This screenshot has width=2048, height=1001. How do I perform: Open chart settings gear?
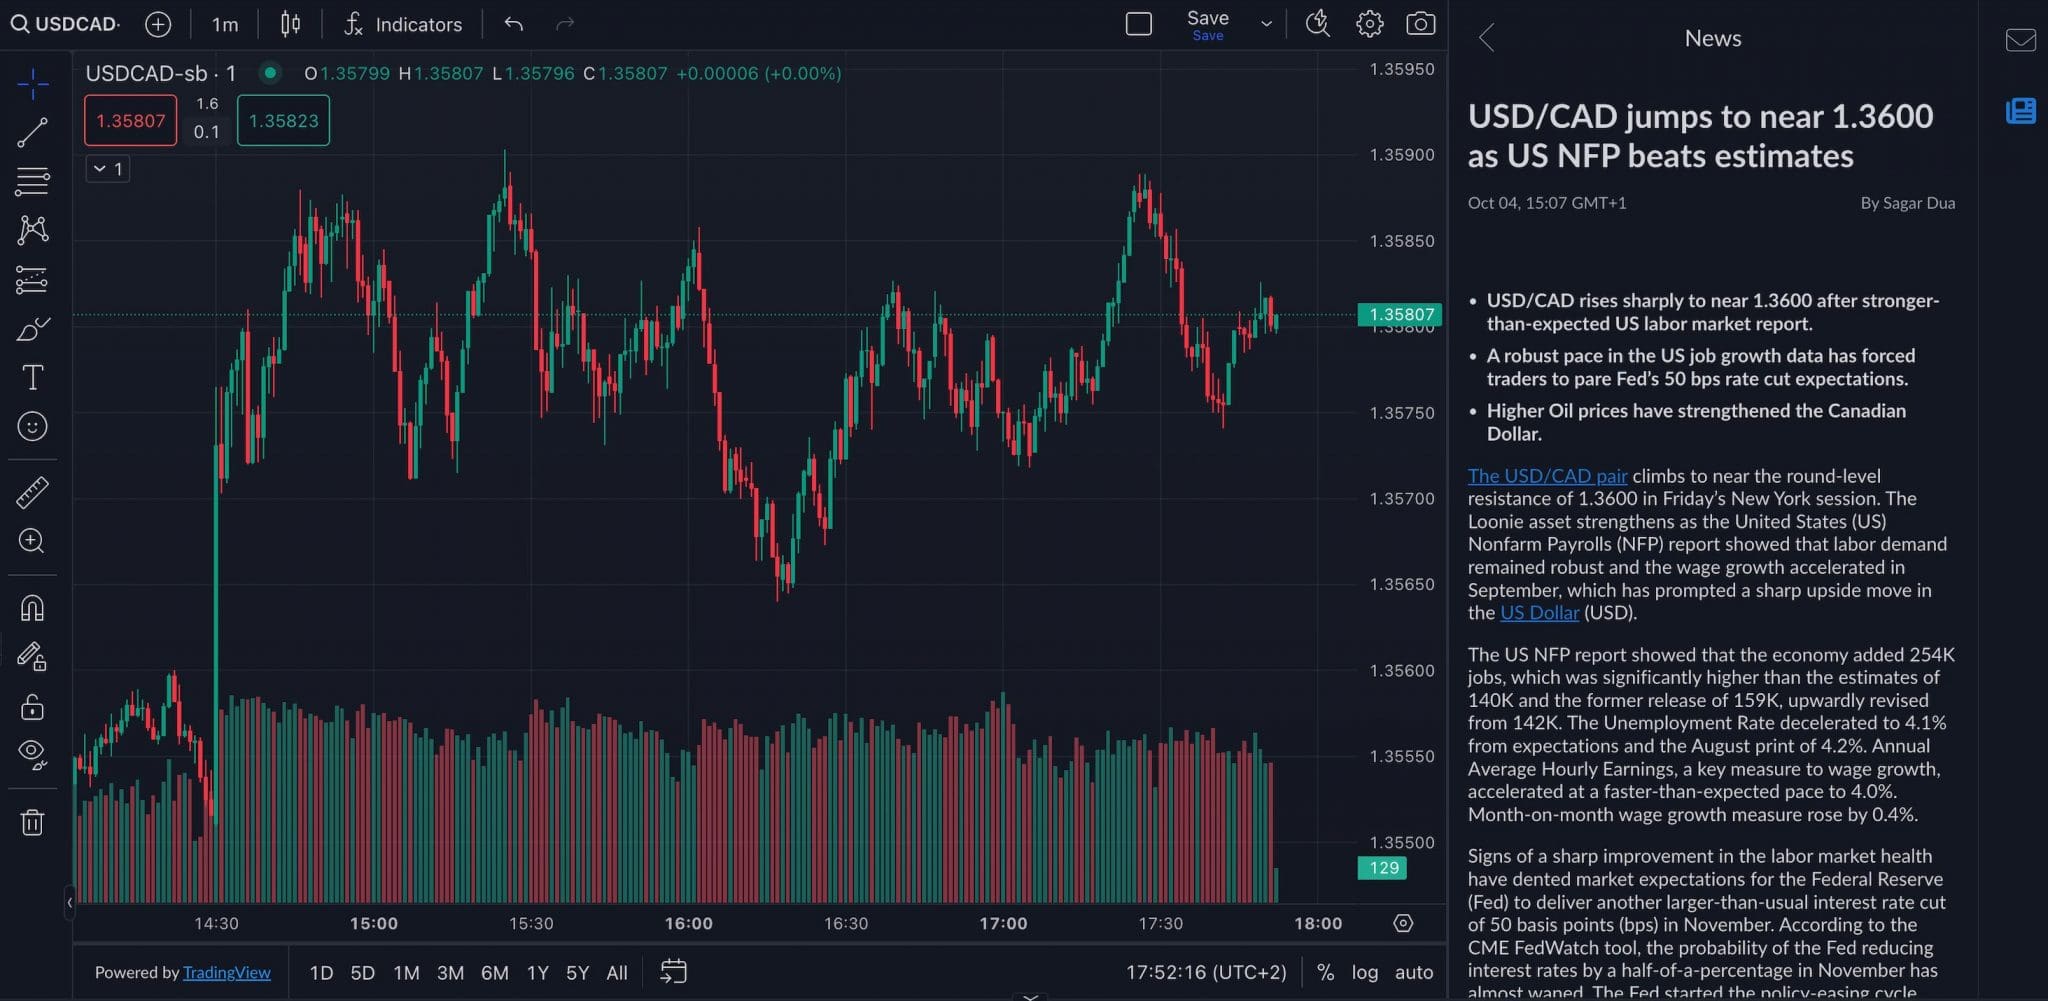point(1370,24)
